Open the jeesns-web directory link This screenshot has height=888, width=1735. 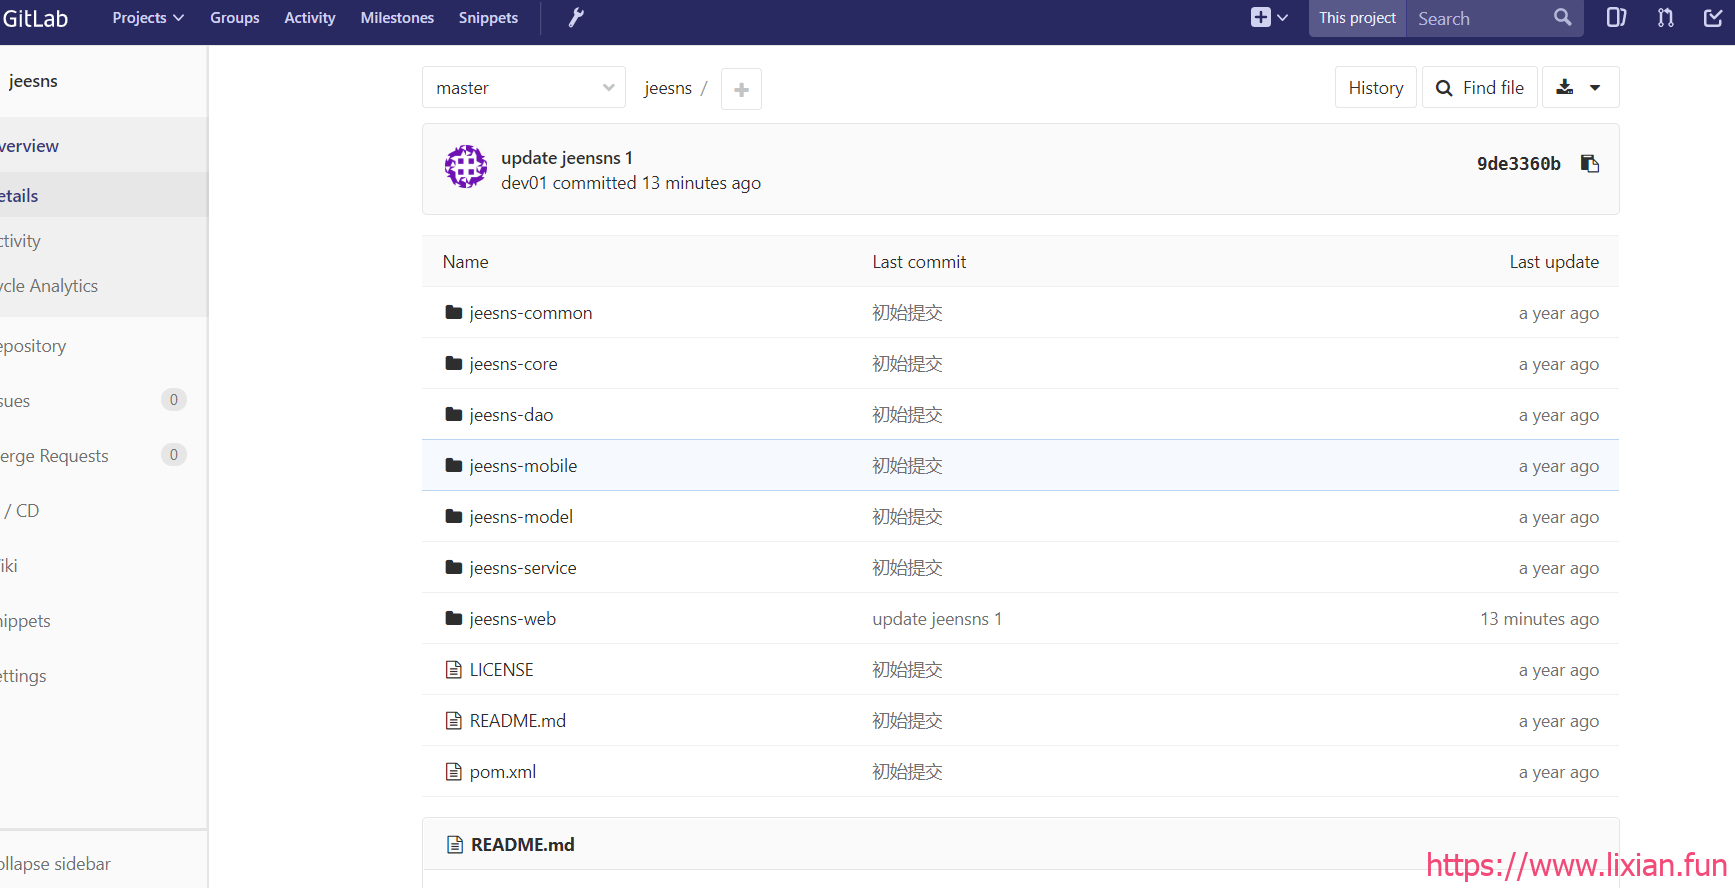click(513, 619)
